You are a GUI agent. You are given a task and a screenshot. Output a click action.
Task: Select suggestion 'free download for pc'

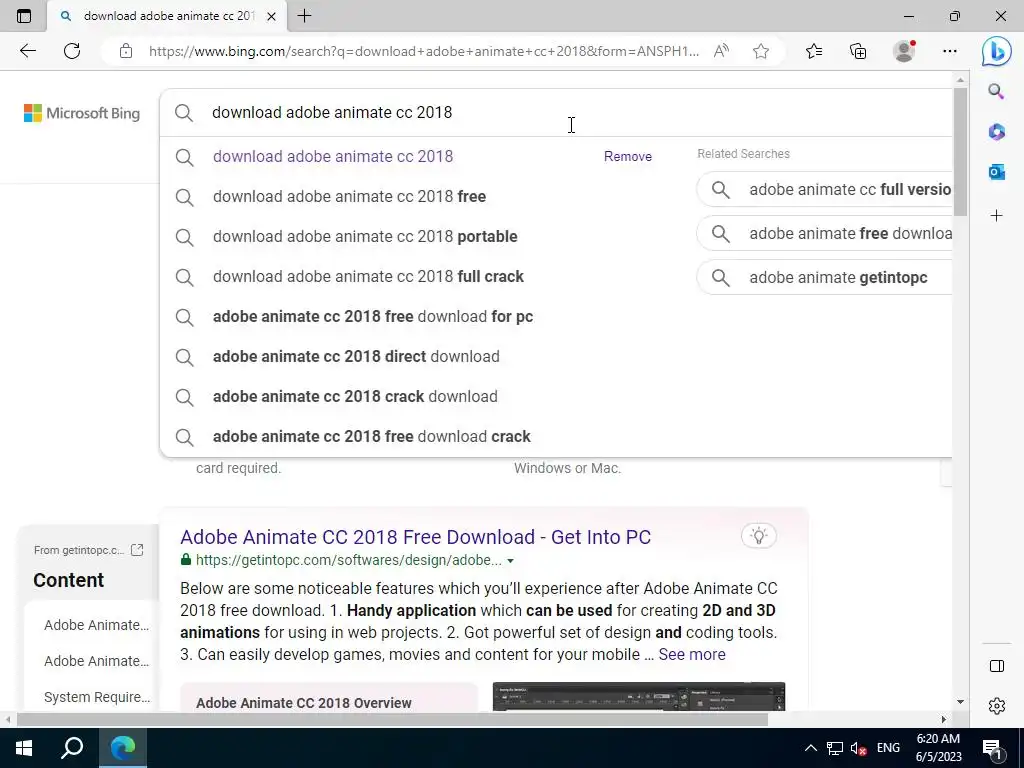373,317
